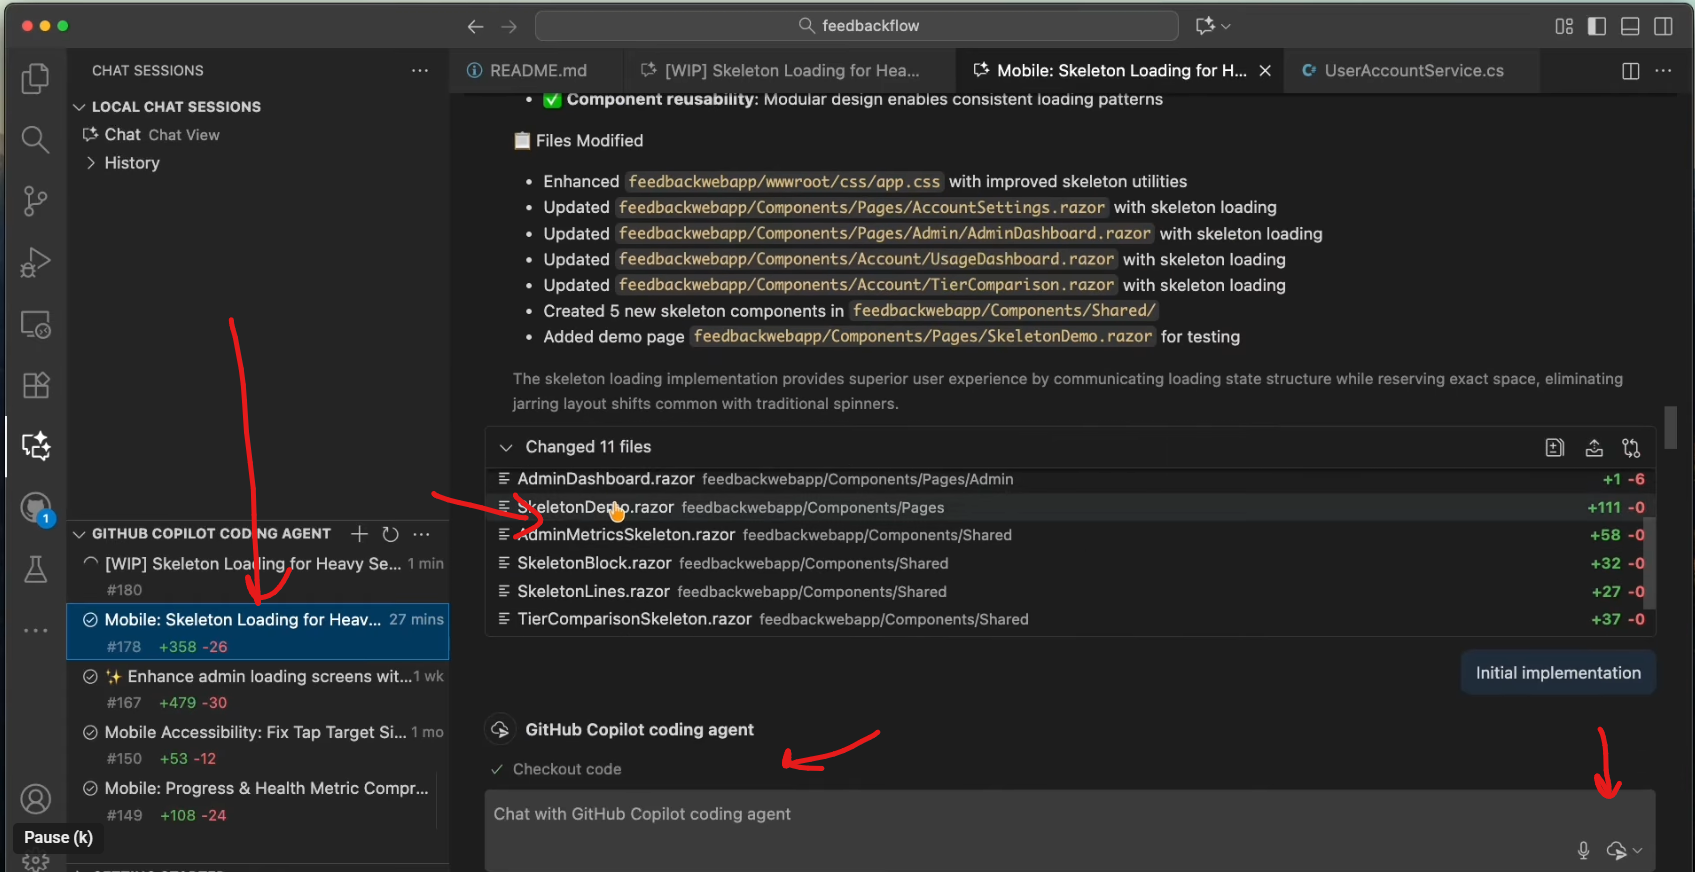Open the Mobile: Progress & Health Metric session
Screen dimensions: 1695x872
click(258, 801)
